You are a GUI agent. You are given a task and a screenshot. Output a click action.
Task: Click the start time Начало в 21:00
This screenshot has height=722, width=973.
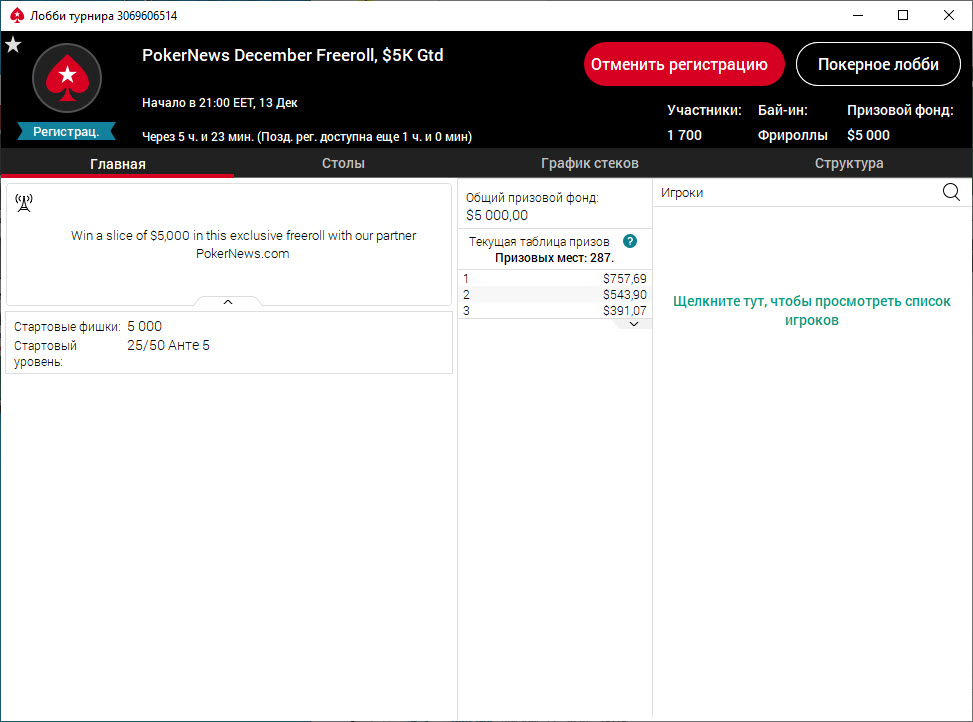pyautogui.click(x=220, y=103)
